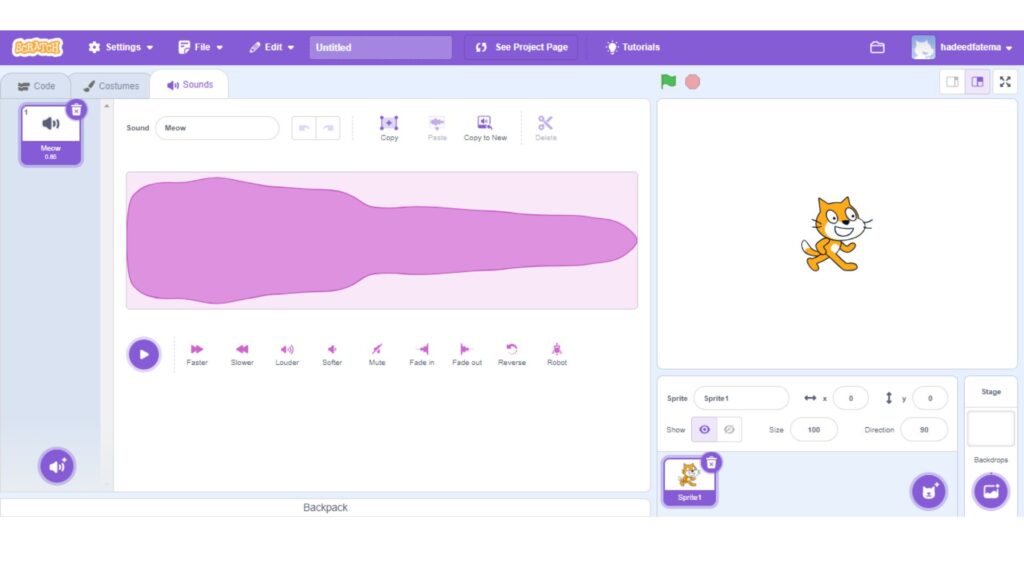Viewport: 1024px width, 576px height.
Task: Open the Backpack panel
Action: [325, 507]
